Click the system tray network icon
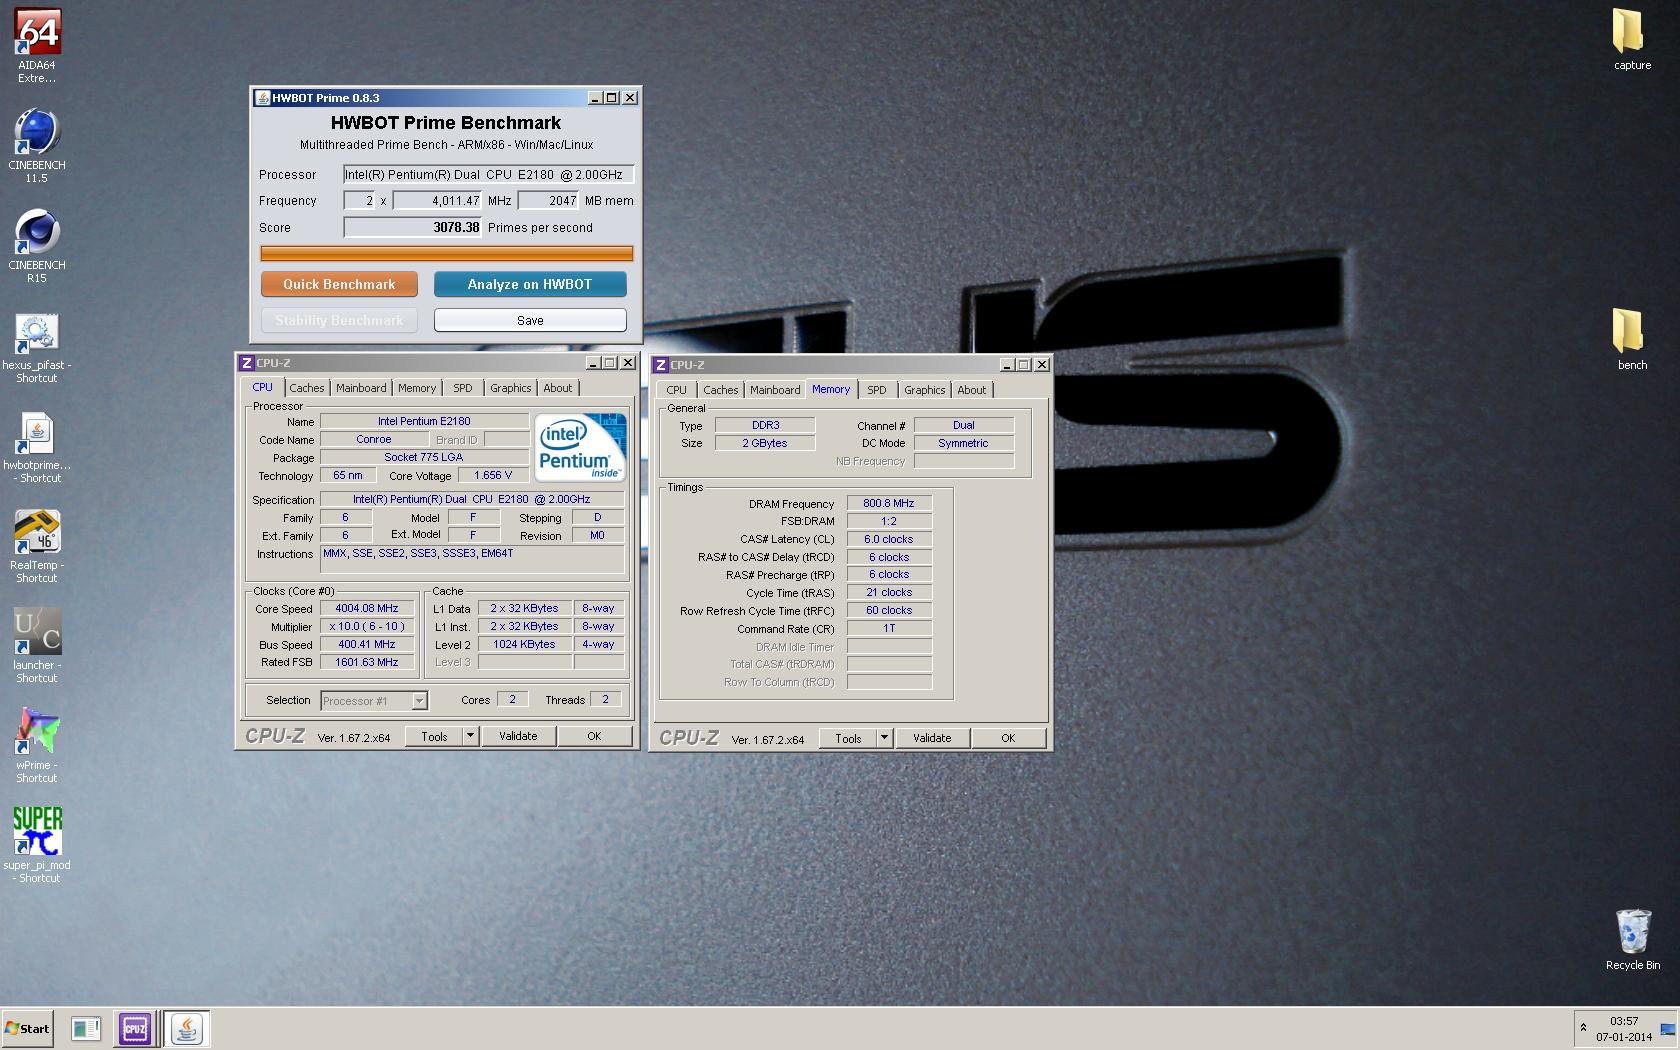The width and height of the screenshot is (1680, 1050). 1667,1029
